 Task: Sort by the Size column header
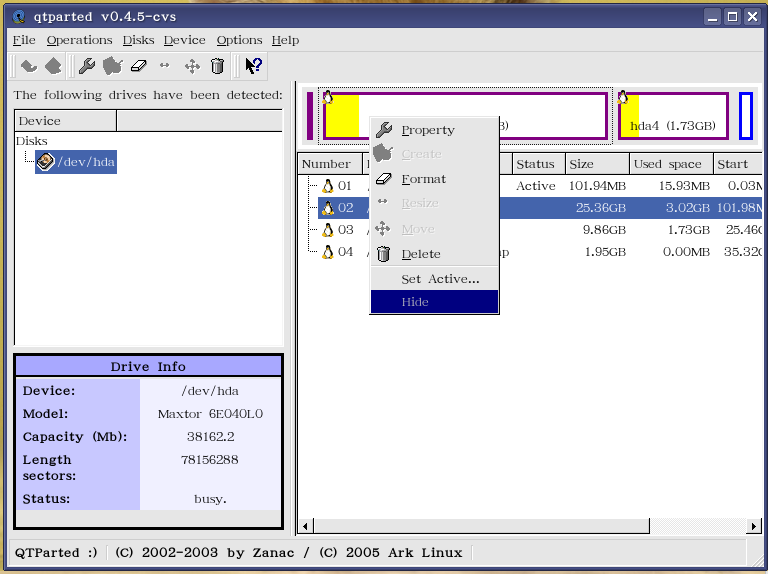pos(597,164)
